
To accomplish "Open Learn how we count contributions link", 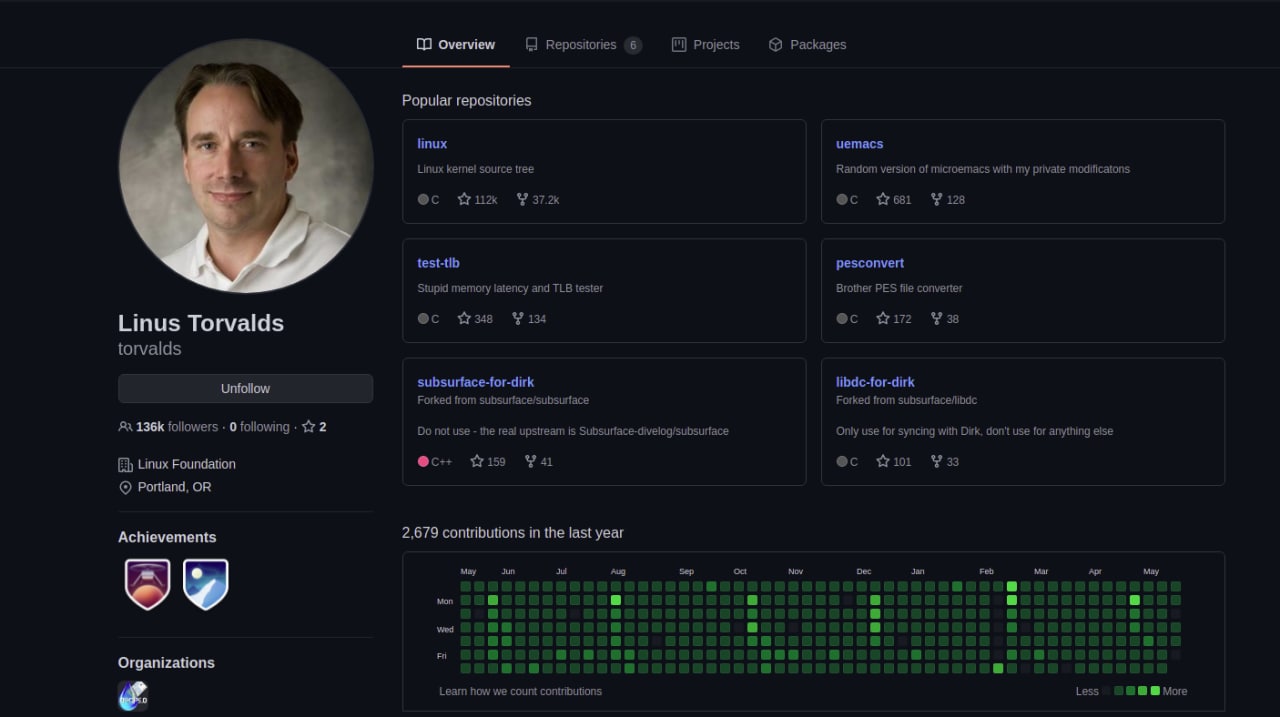I will (x=520, y=691).
